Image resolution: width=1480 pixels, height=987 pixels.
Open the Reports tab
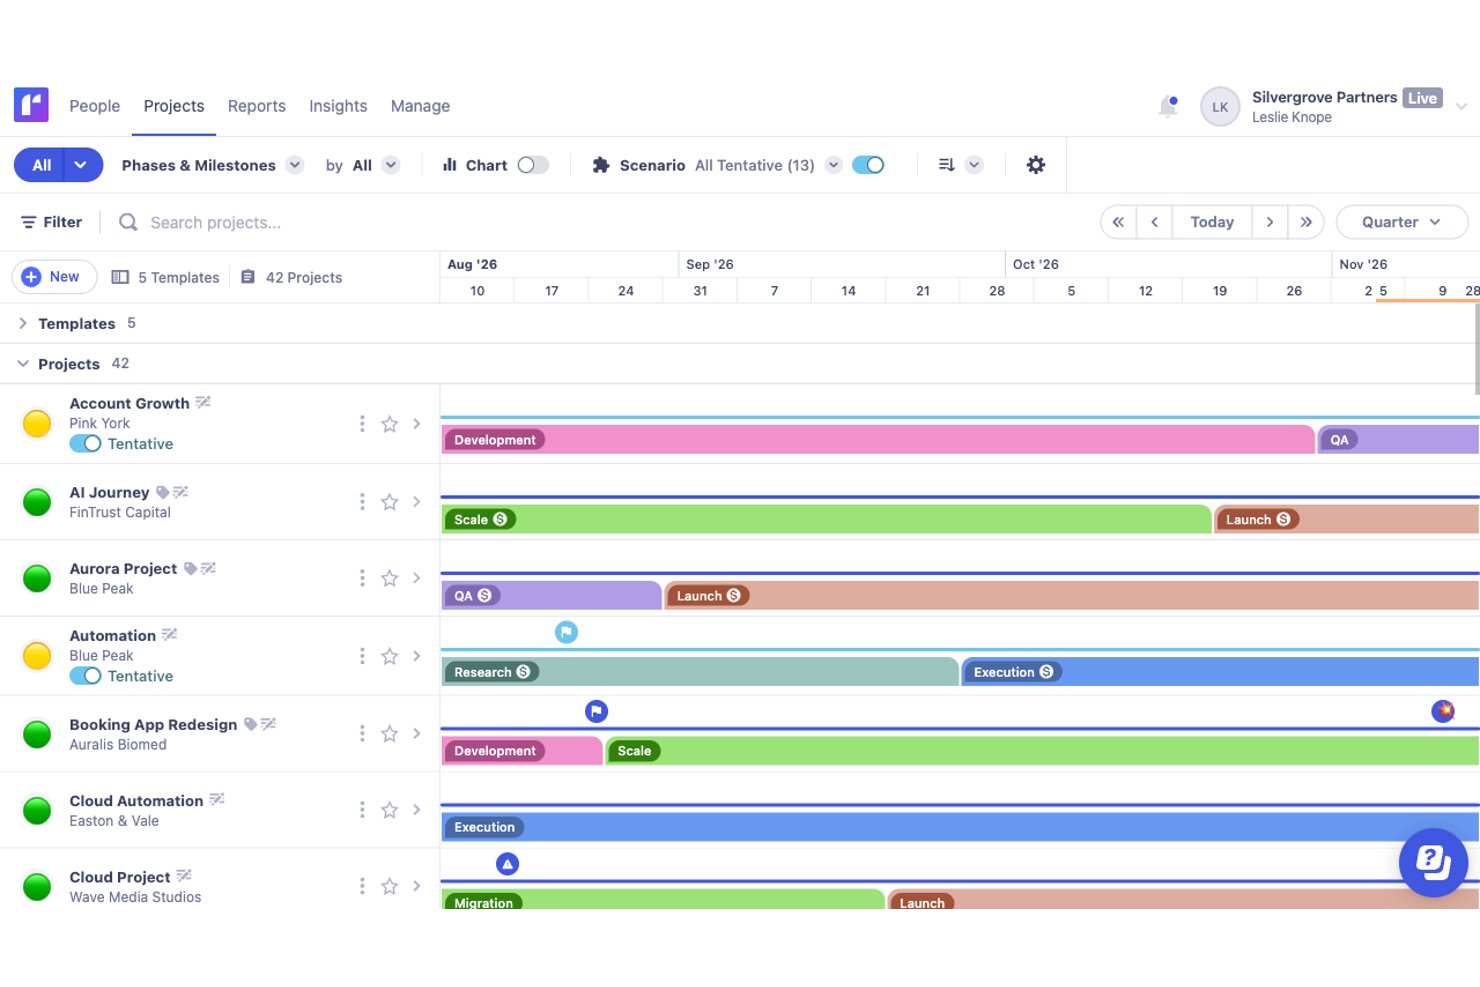(x=257, y=106)
